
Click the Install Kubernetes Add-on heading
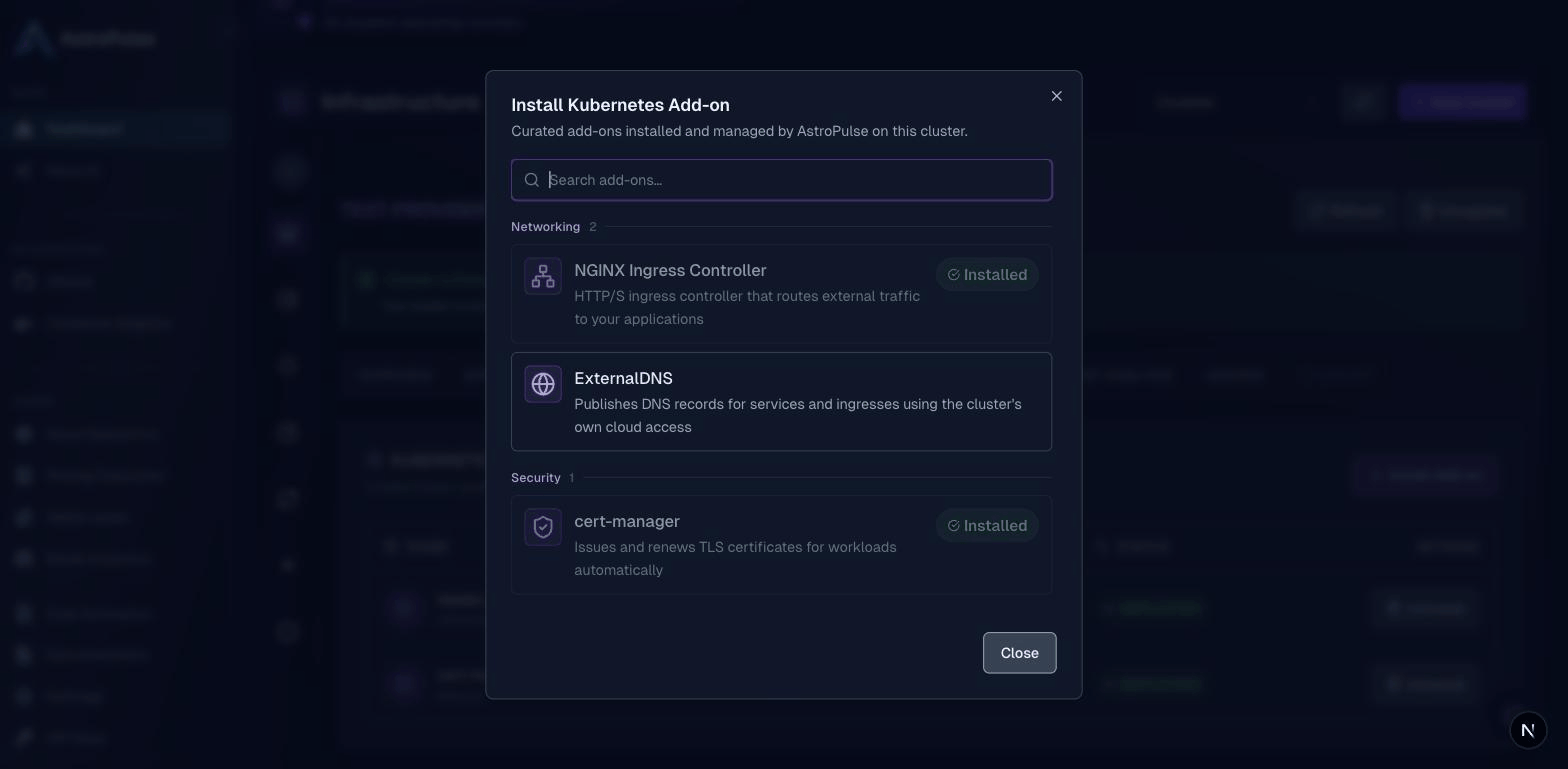pyautogui.click(x=620, y=105)
